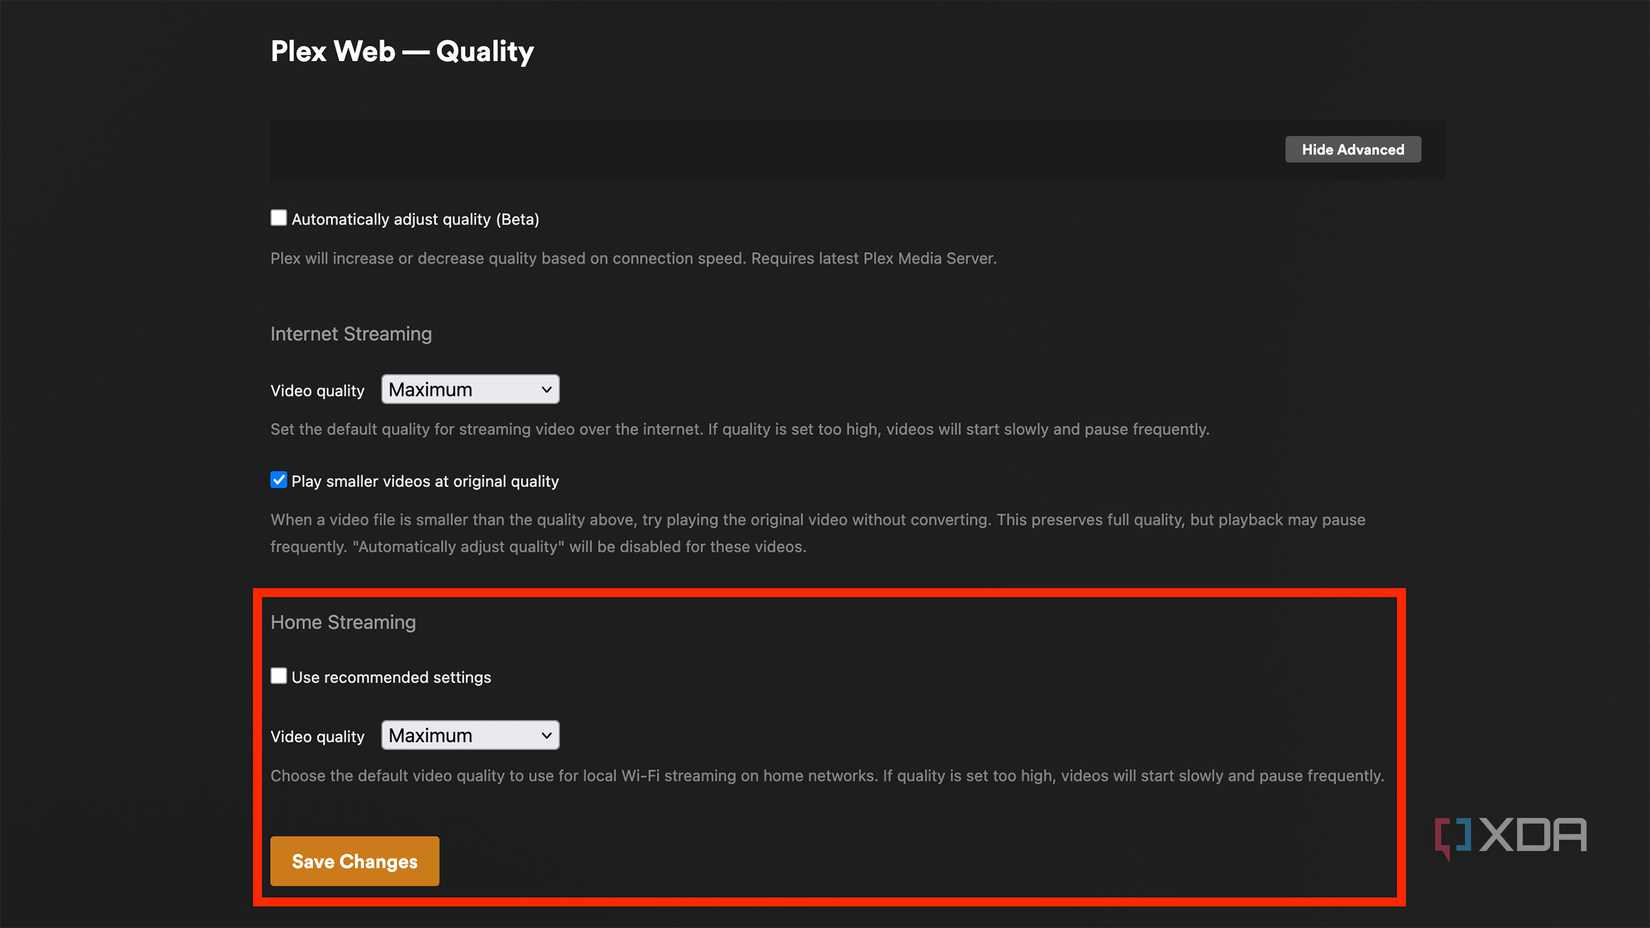Click 'Video quality' label under Internet Streaming
Image resolution: width=1650 pixels, height=928 pixels.
coord(317,391)
